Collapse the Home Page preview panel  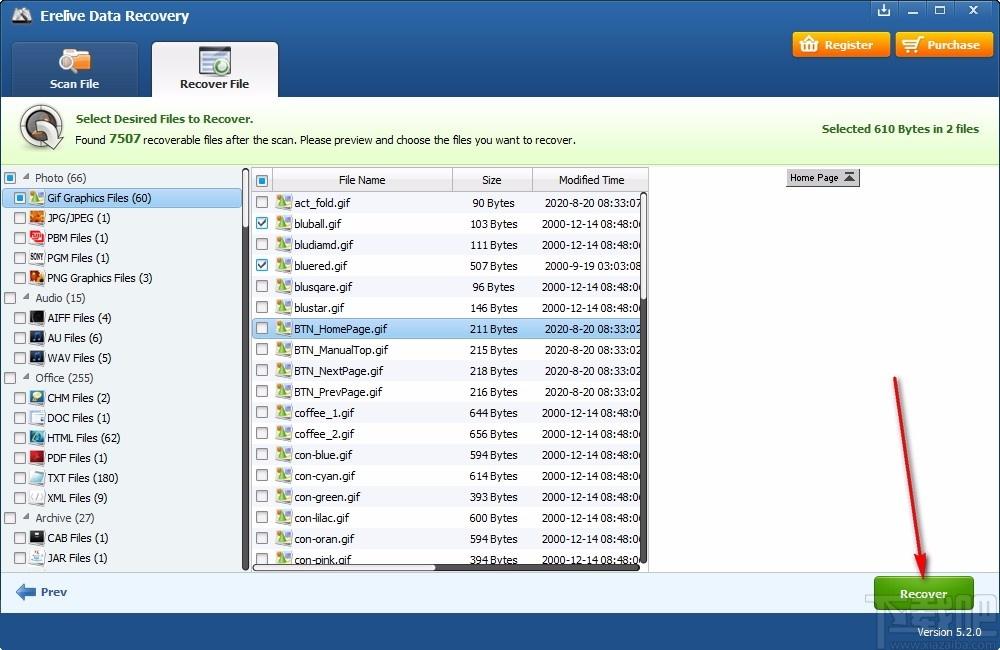[x=849, y=177]
